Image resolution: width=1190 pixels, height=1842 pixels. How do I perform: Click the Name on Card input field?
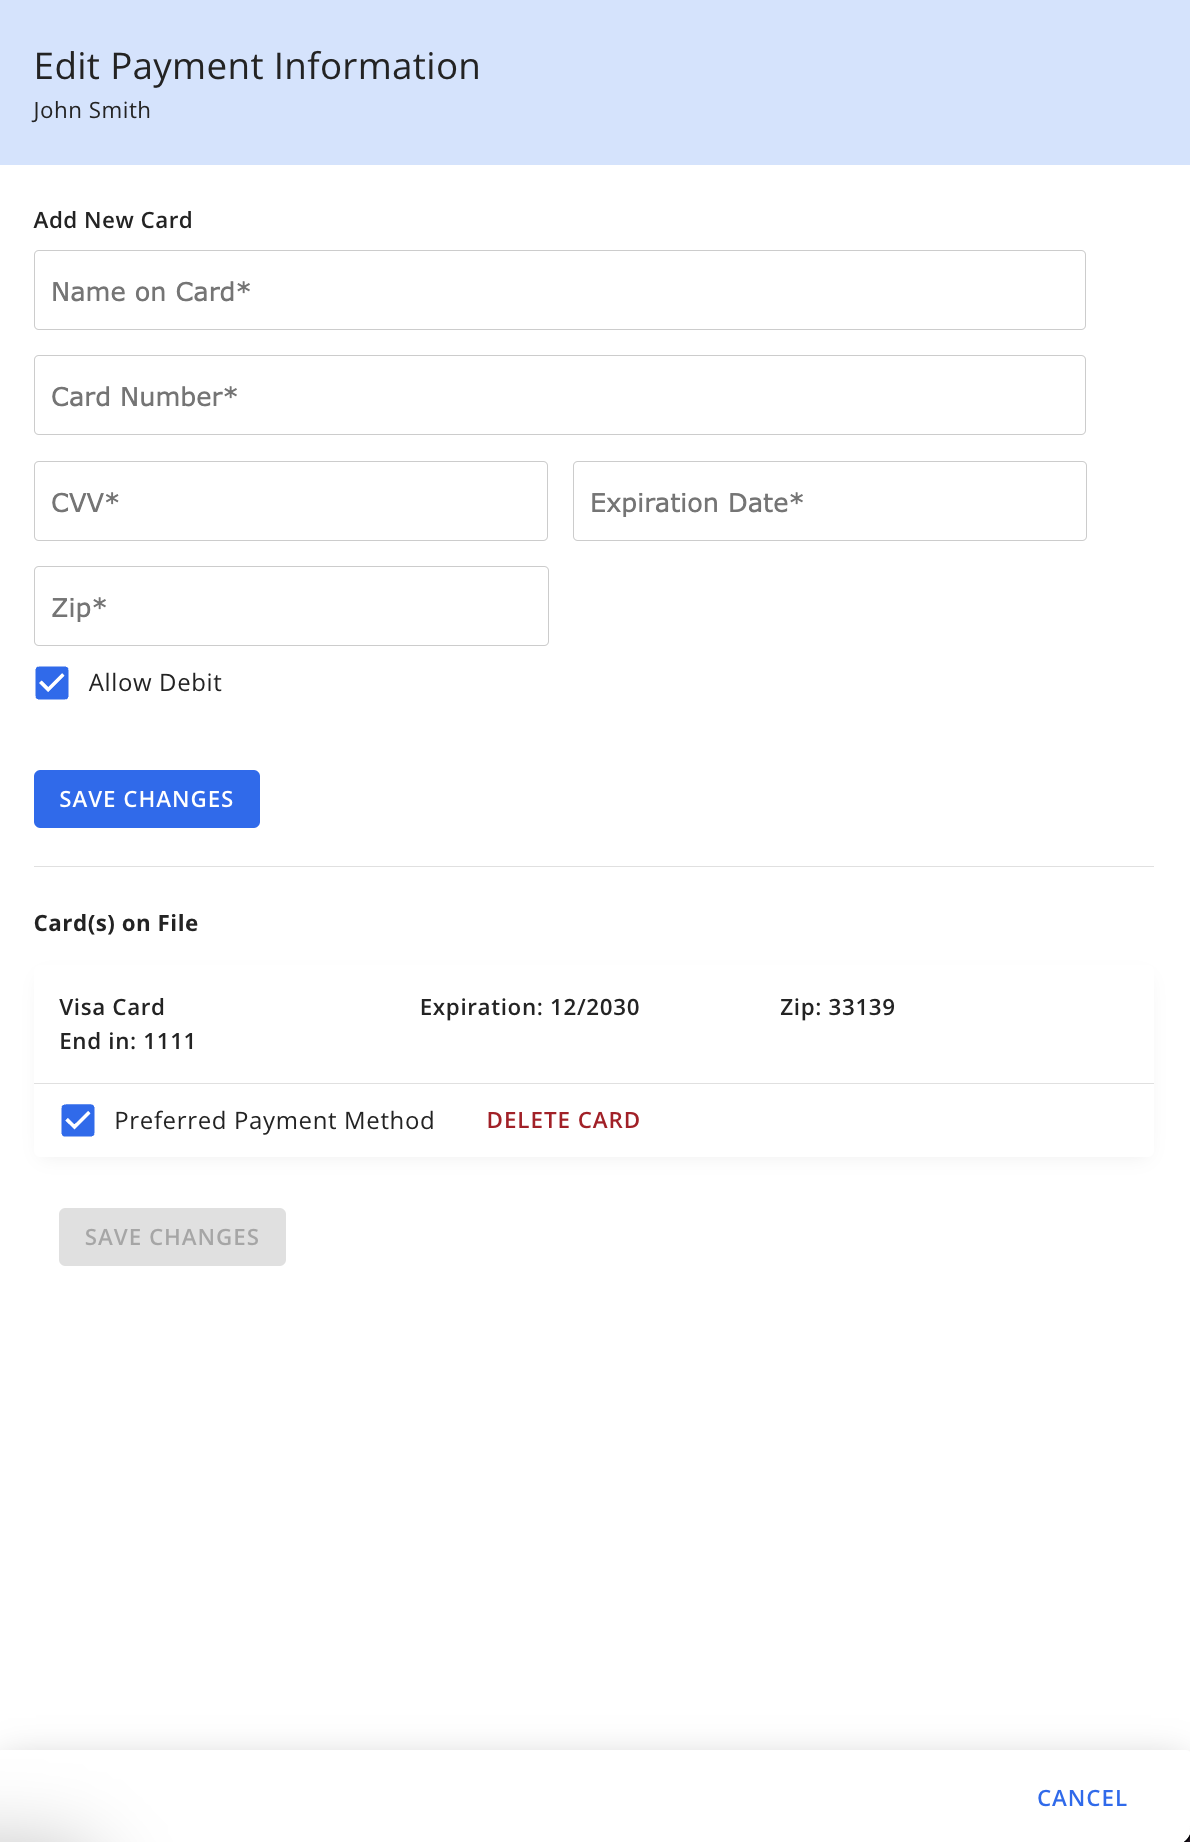click(x=560, y=290)
